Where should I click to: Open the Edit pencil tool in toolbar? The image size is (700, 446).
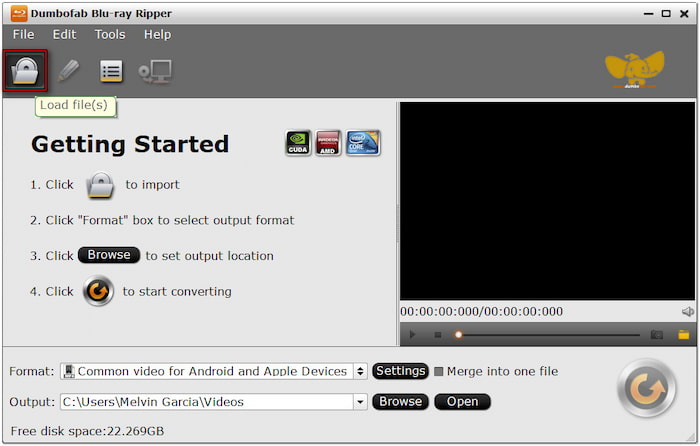click(x=68, y=71)
